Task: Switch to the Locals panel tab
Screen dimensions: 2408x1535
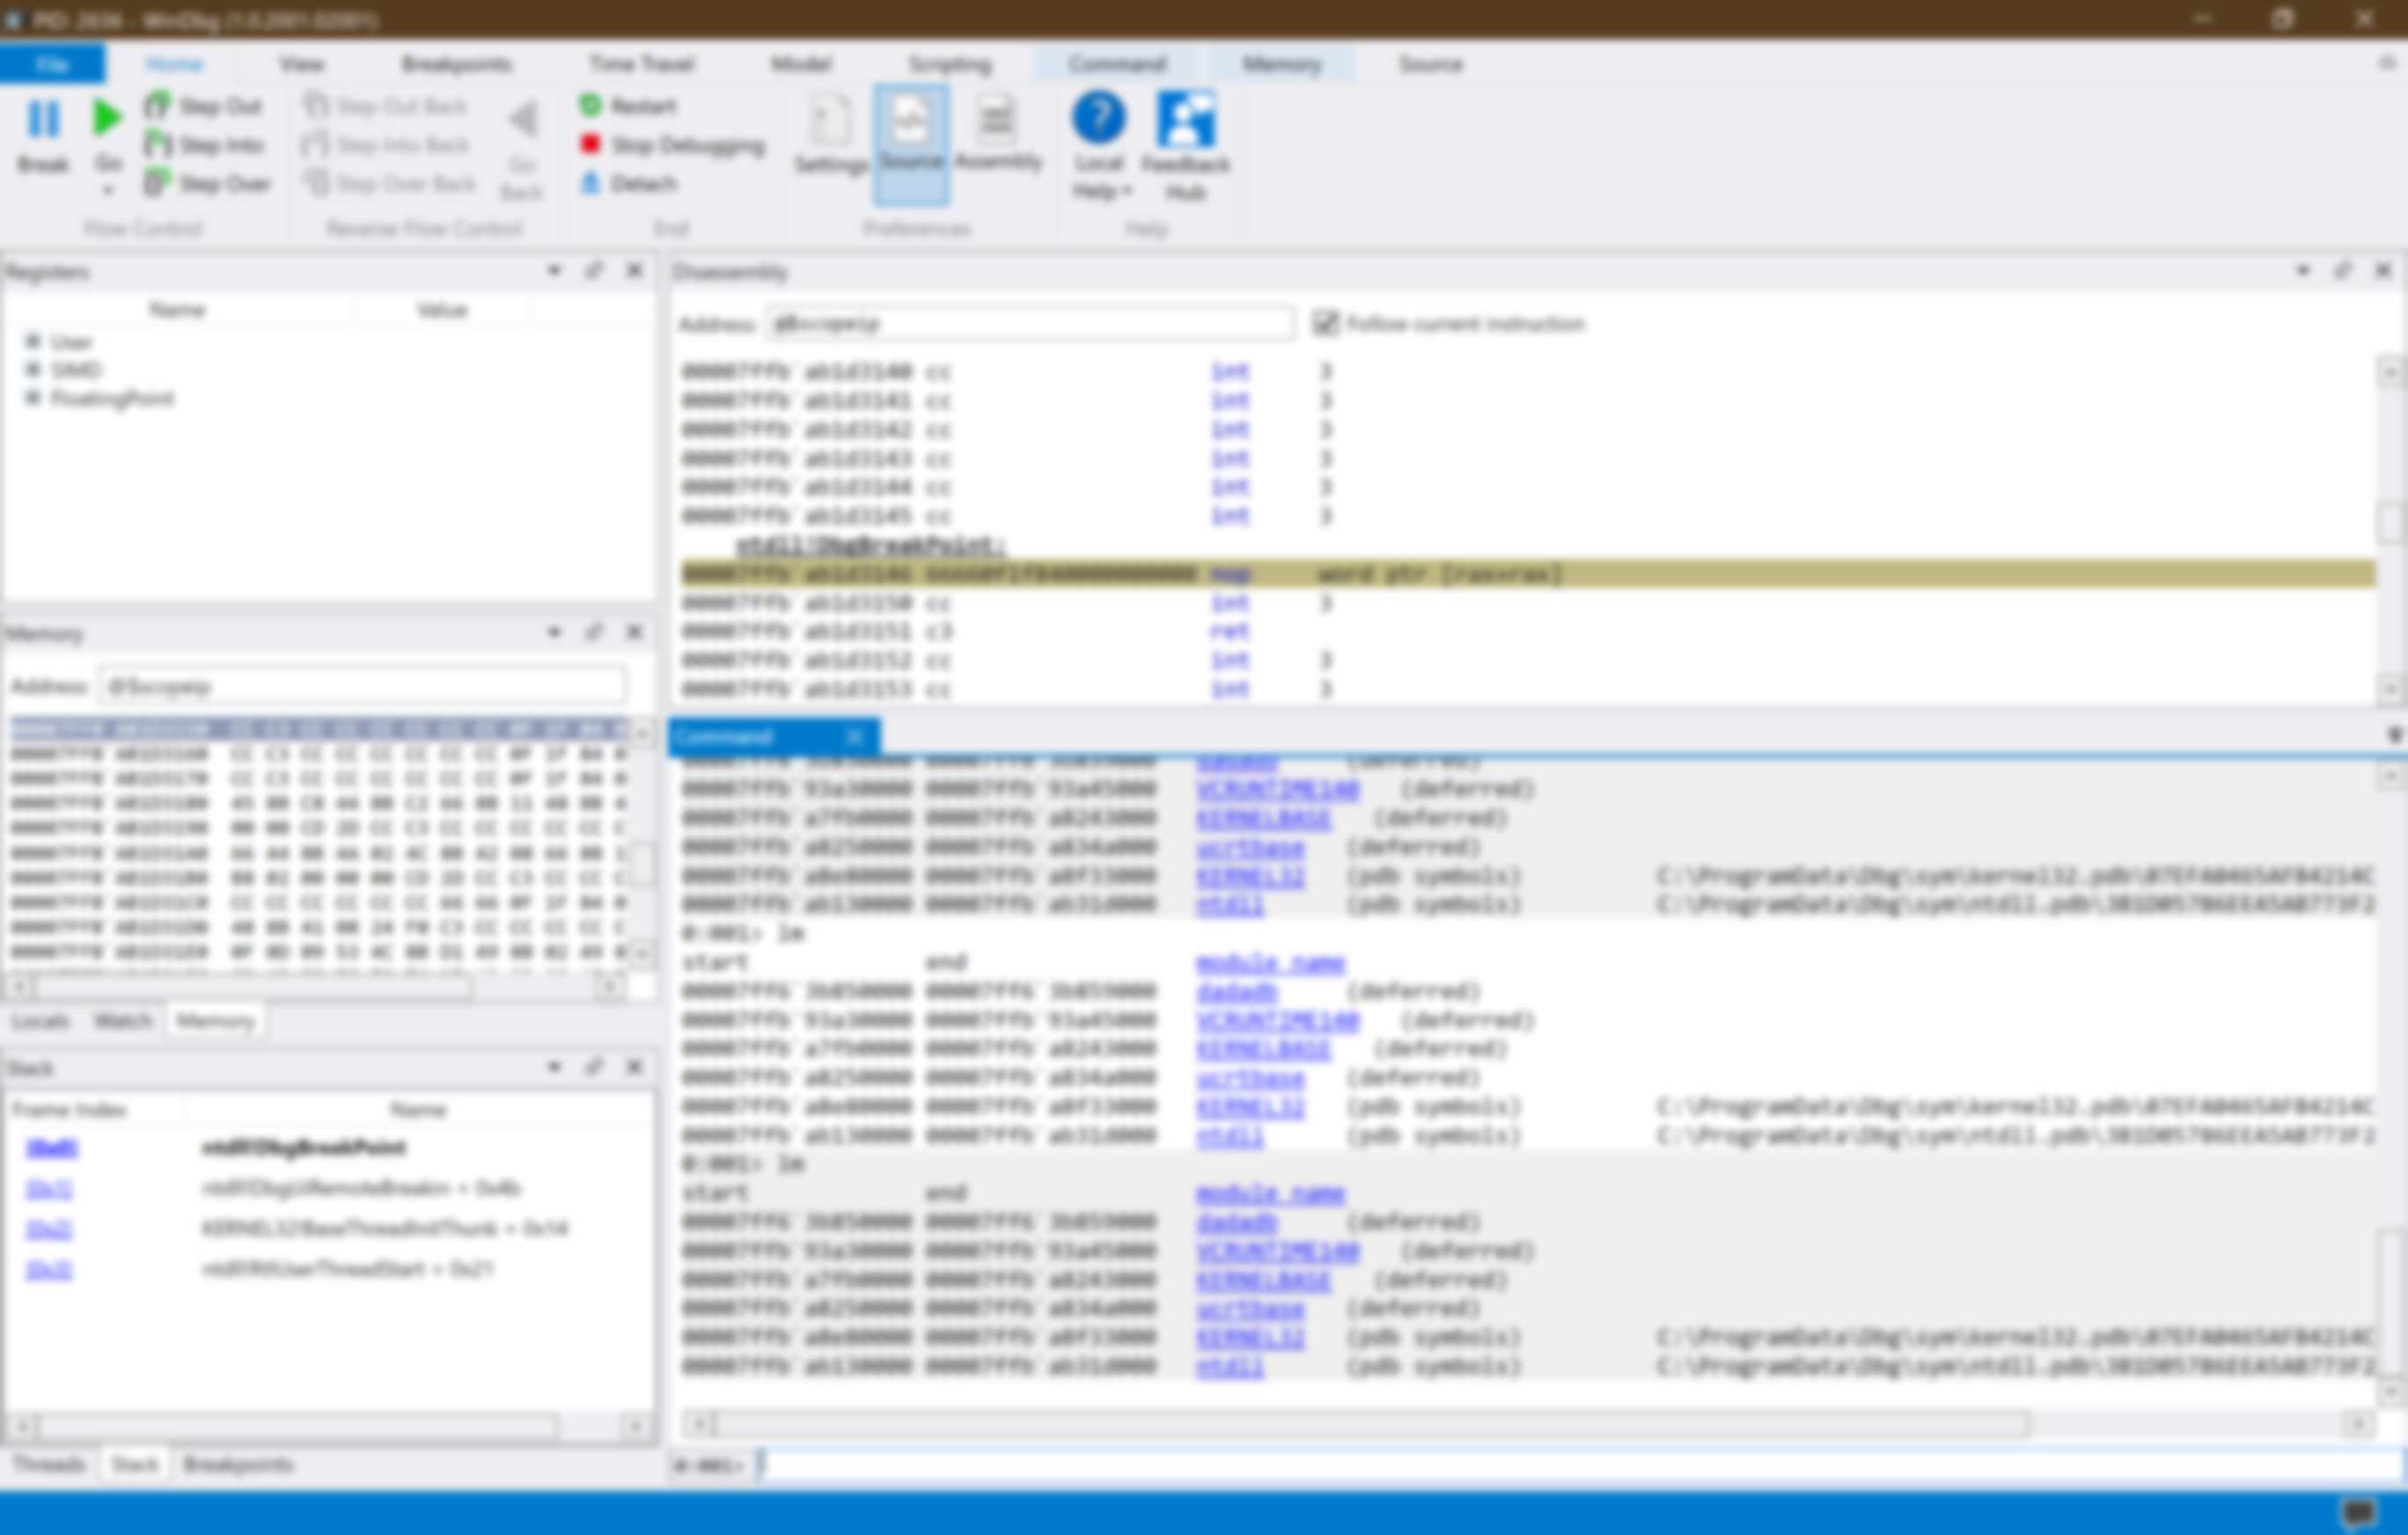Action: pyautogui.click(x=41, y=1021)
